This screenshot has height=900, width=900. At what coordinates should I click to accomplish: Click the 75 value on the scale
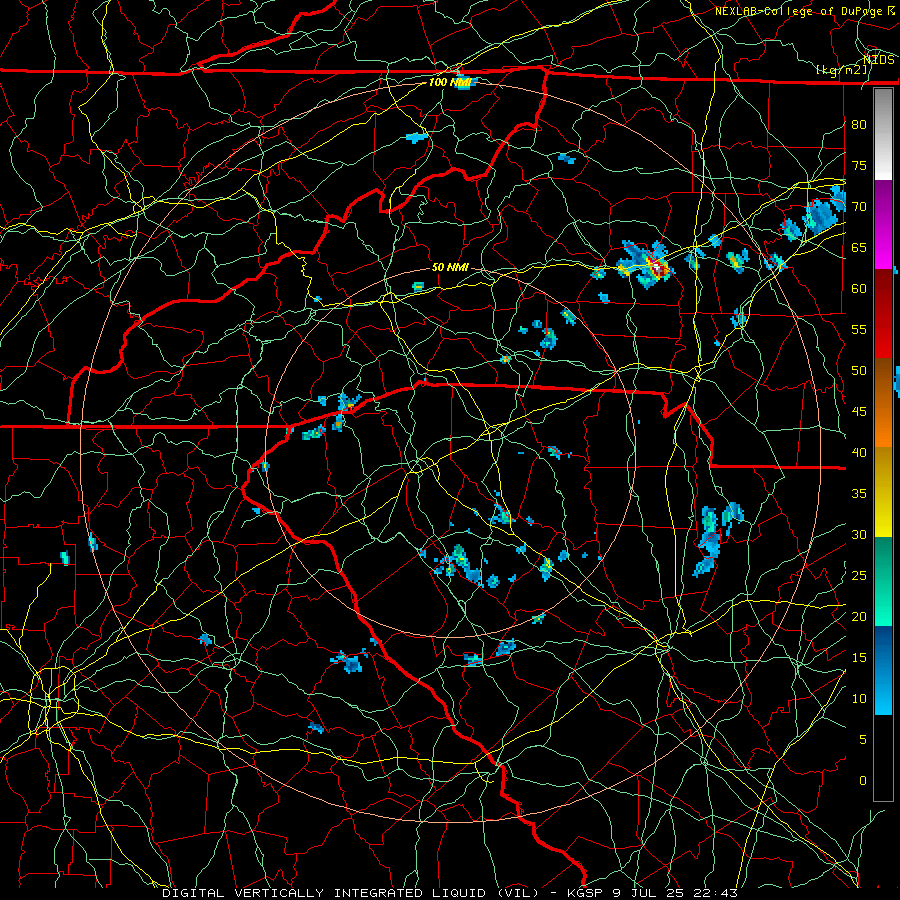coord(859,165)
